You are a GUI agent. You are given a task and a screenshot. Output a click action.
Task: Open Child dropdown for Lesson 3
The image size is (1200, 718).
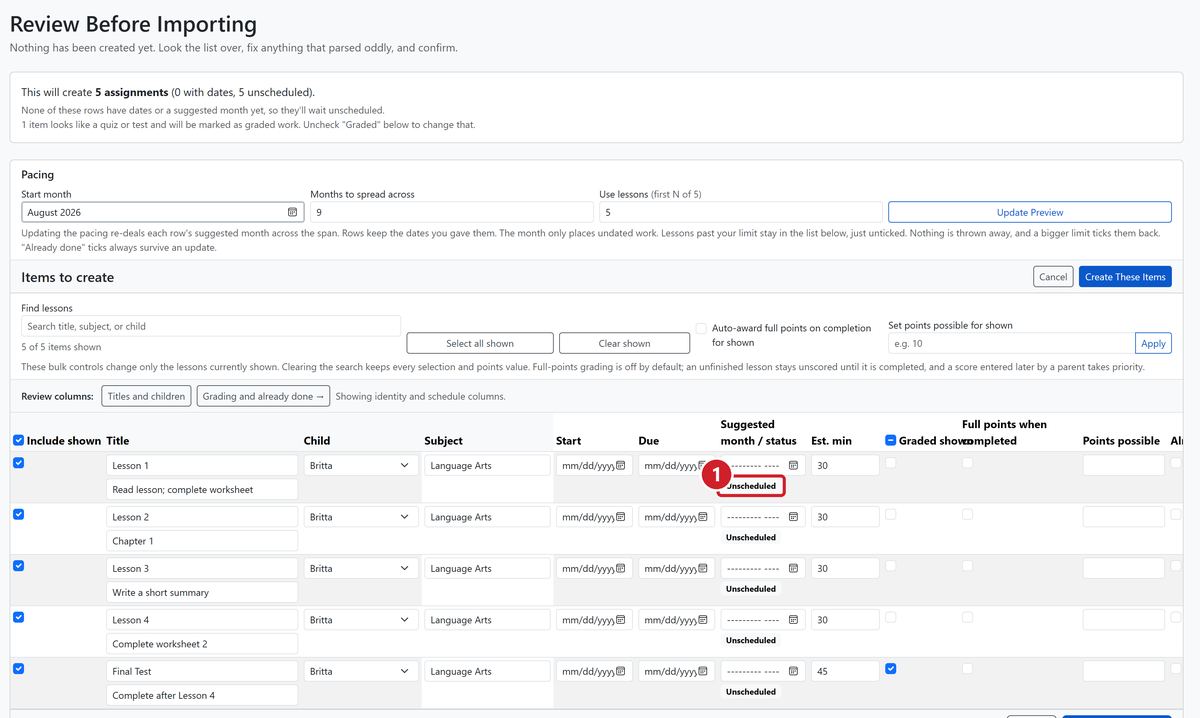point(360,568)
